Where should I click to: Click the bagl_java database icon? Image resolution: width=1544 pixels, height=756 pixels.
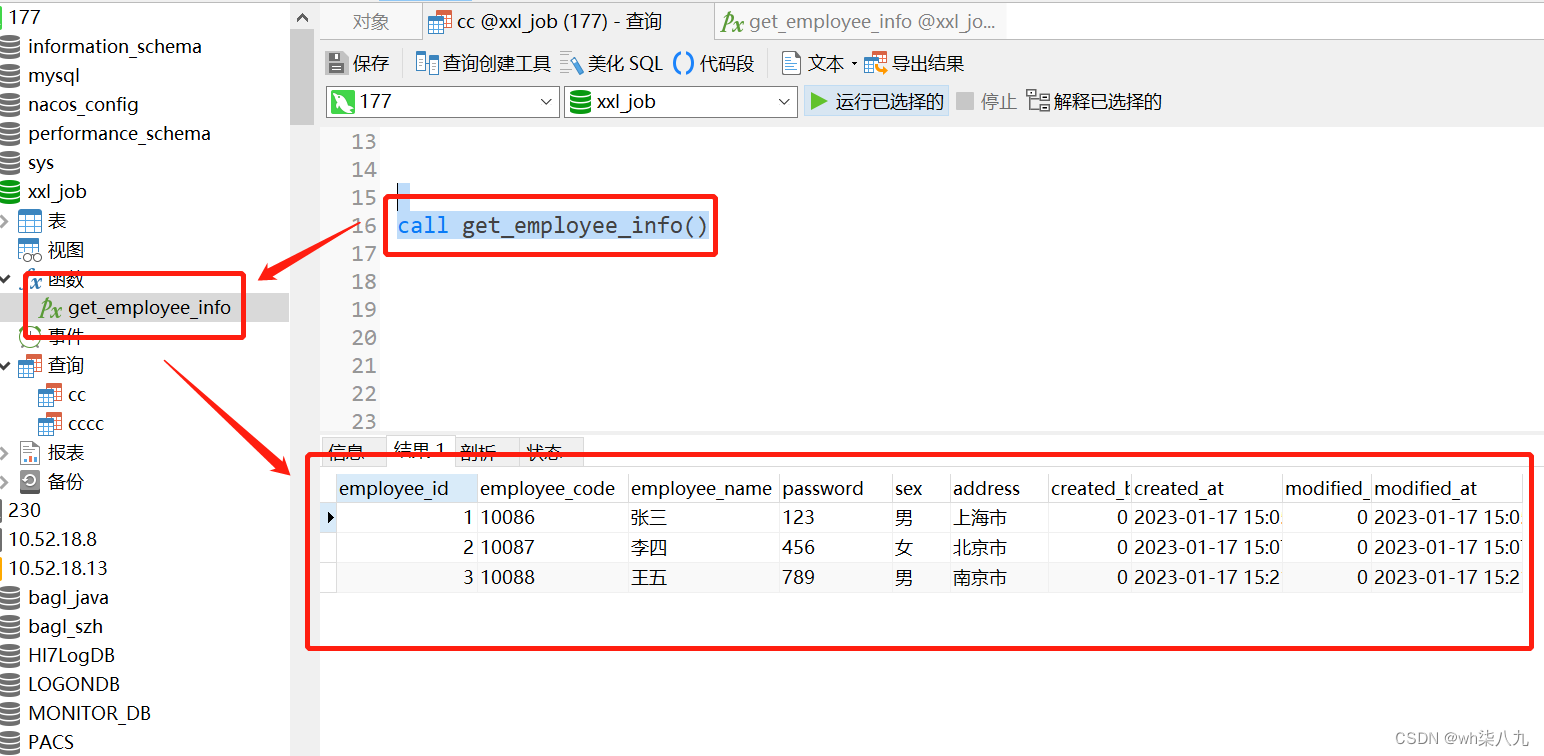10,598
